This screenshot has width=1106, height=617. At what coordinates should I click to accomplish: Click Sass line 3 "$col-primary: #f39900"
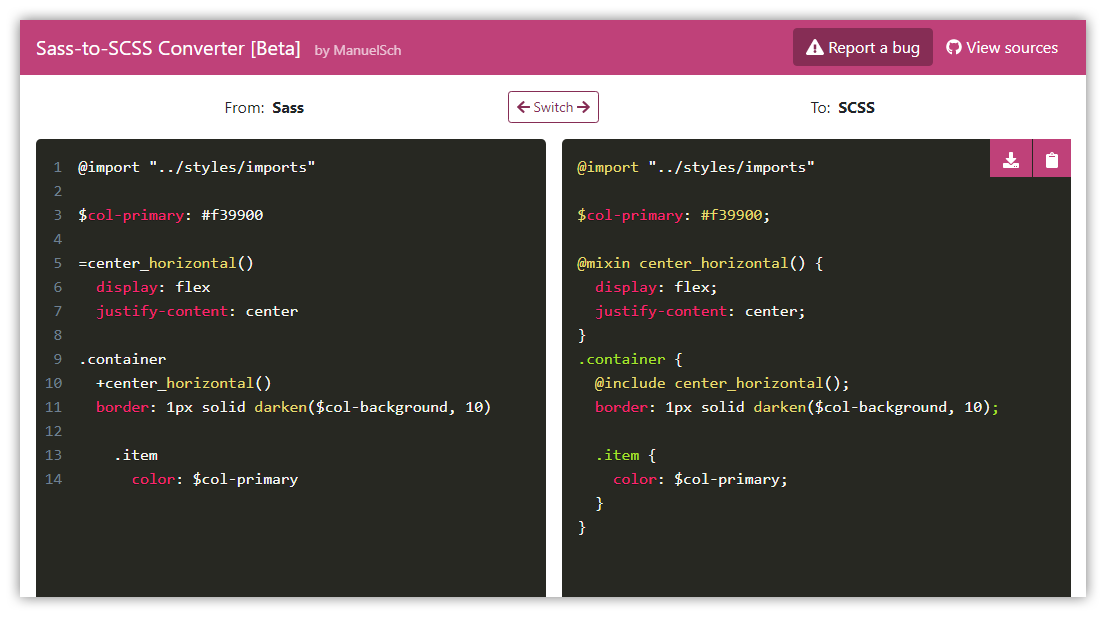[x=170, y=215]
